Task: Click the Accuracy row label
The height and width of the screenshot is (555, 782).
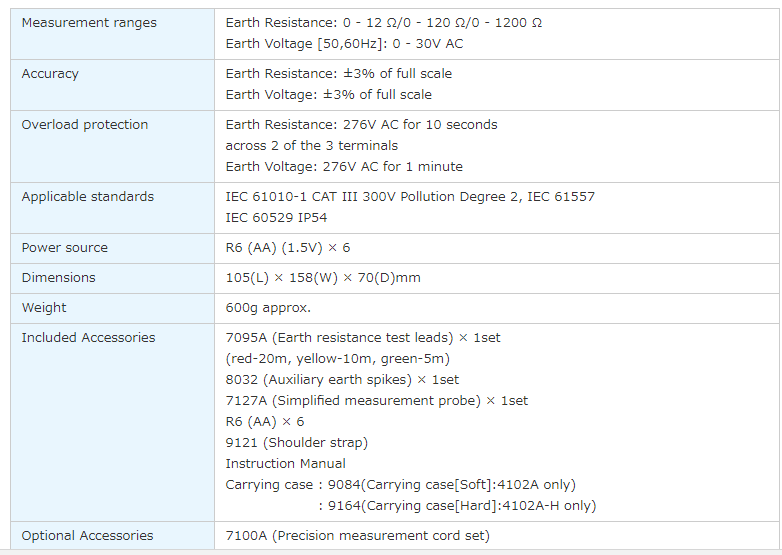Action: pyautogui.click(x=50, y=74)
